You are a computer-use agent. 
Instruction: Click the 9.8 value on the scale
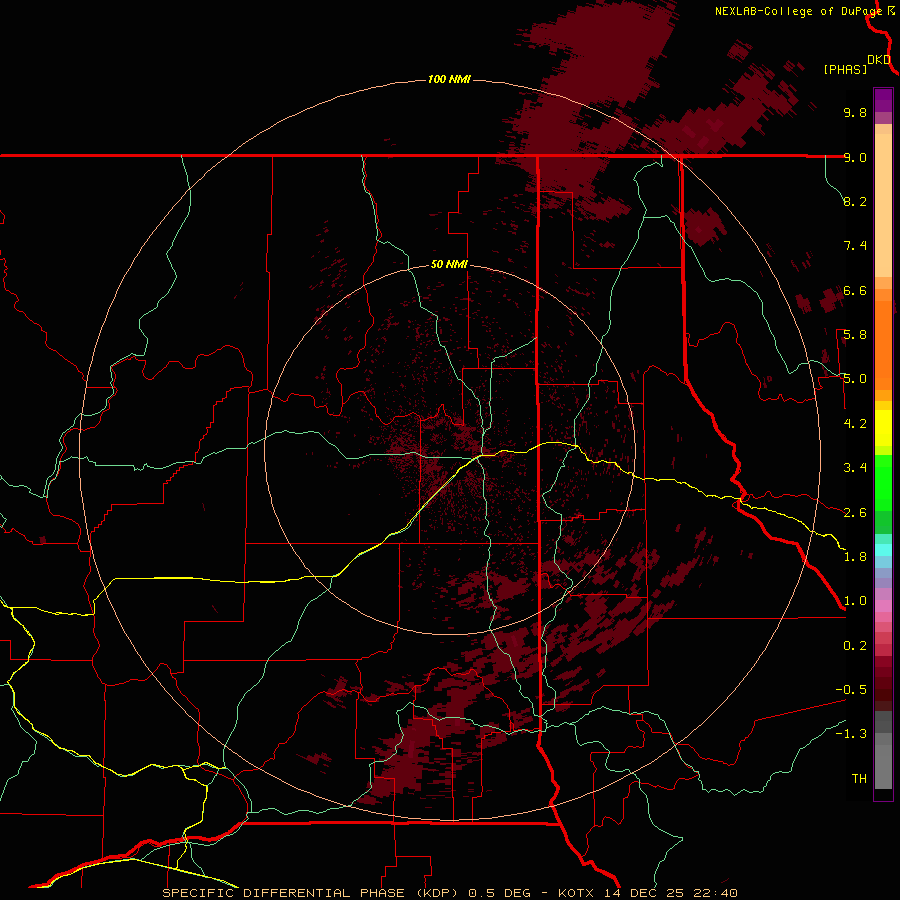pos(855,112)
